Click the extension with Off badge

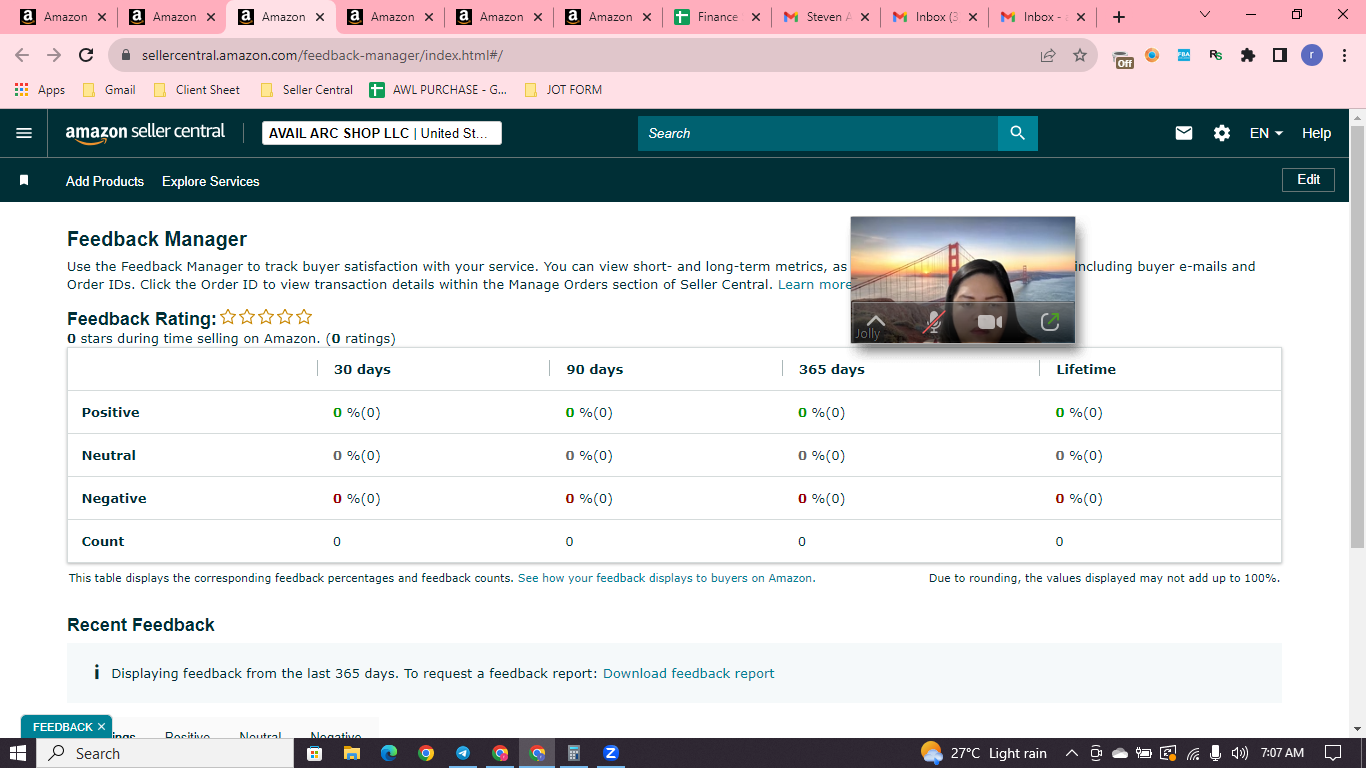click(x=1123, y=58)
